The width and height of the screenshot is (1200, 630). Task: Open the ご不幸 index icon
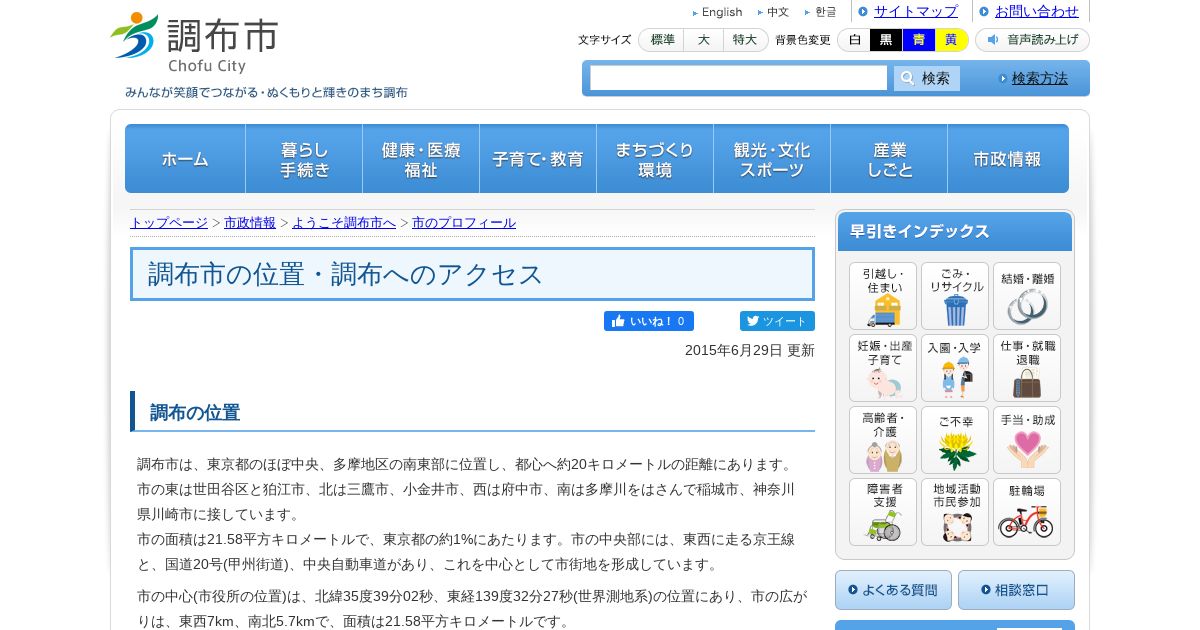(955, 440)
